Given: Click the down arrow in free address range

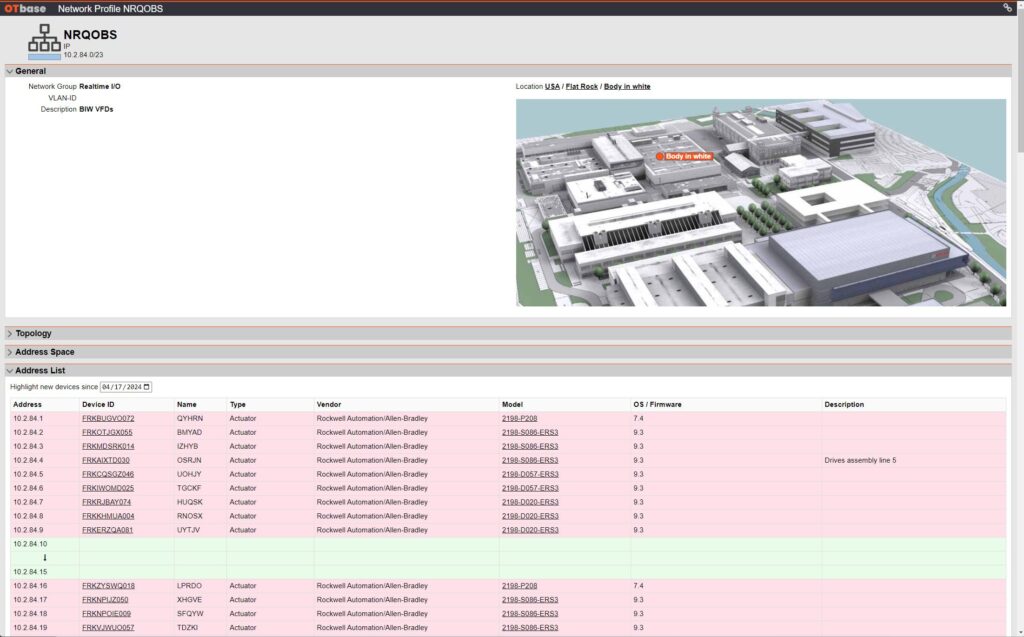Looking at the screenshot, I should pos(44,558).
